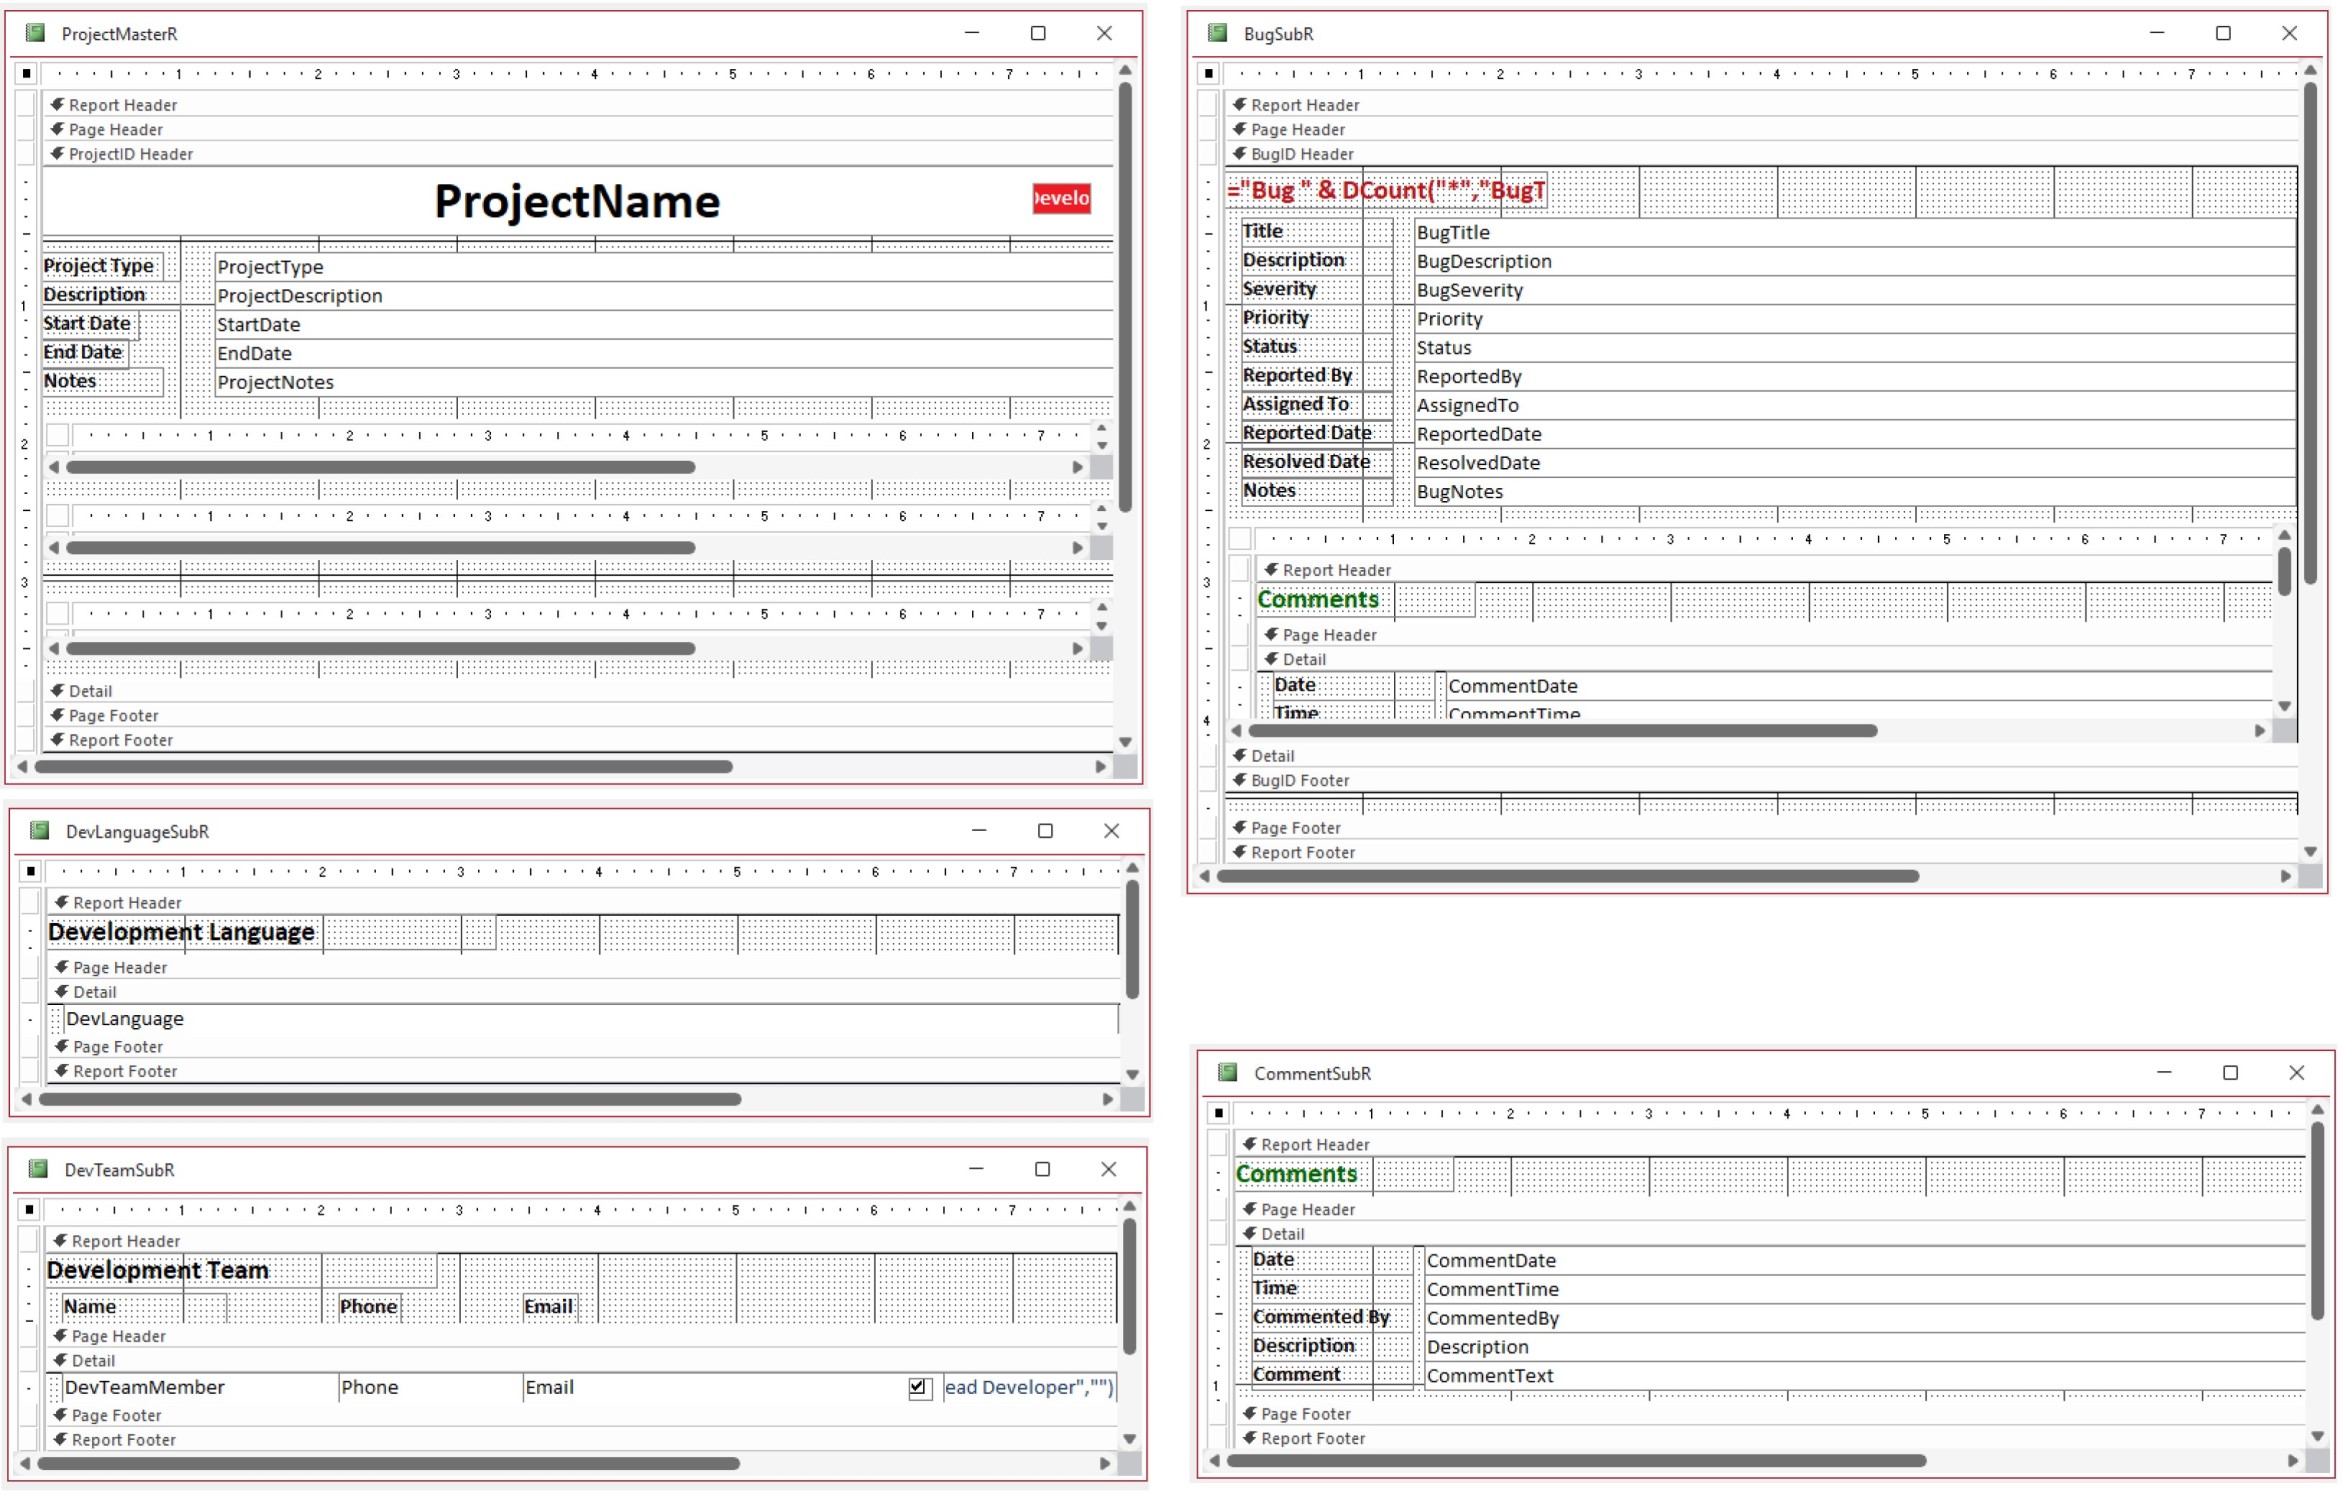Click the right scroll arrow at DevTeamSubR bottom

click(1105, 1463)
